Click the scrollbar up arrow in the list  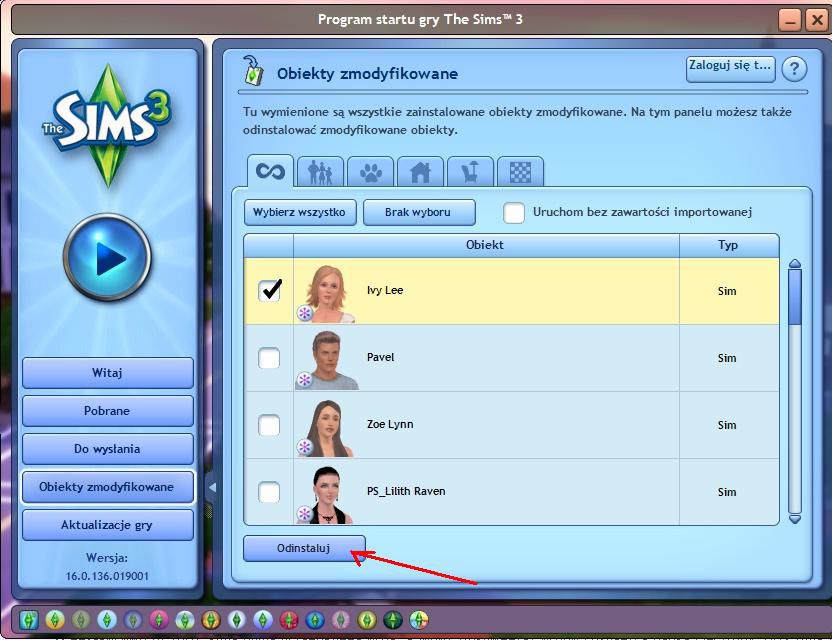[x=795, y=265]
